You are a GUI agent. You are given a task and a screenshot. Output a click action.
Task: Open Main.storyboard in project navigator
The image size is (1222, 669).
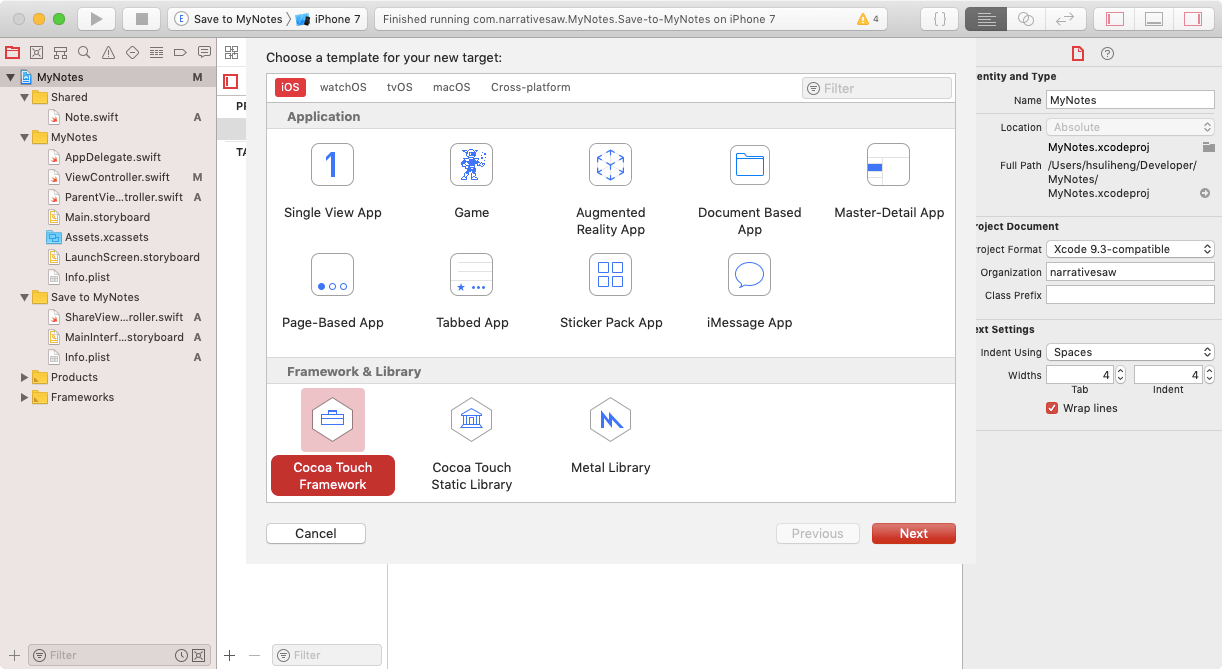tap(108, 217)
